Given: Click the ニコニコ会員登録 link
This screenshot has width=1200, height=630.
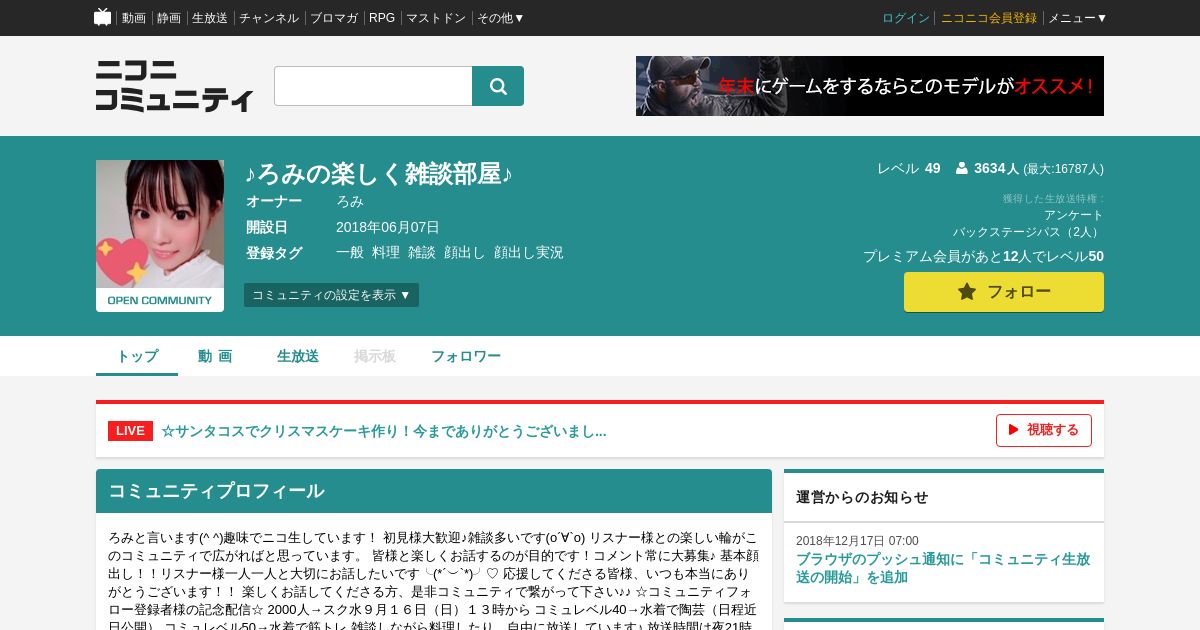Looking at the screenshot, I should [989, 18].
